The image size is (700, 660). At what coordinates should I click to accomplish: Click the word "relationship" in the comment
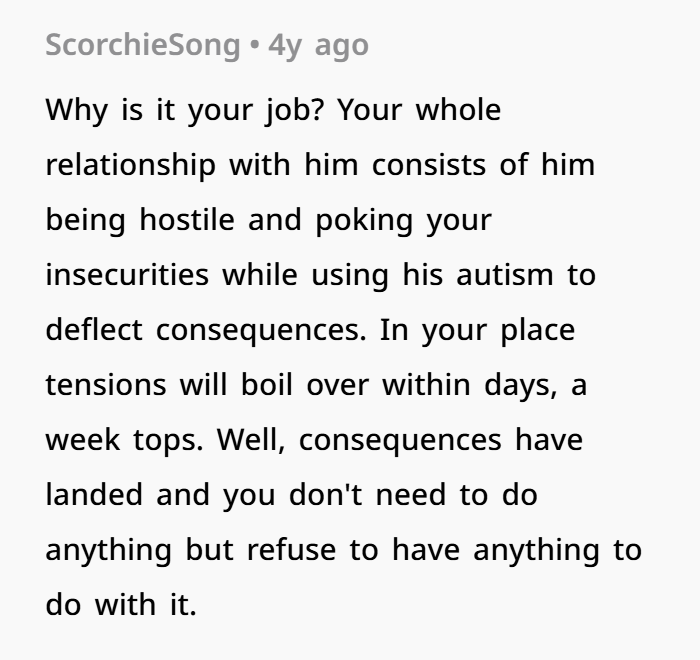click(x=131, y=165)
